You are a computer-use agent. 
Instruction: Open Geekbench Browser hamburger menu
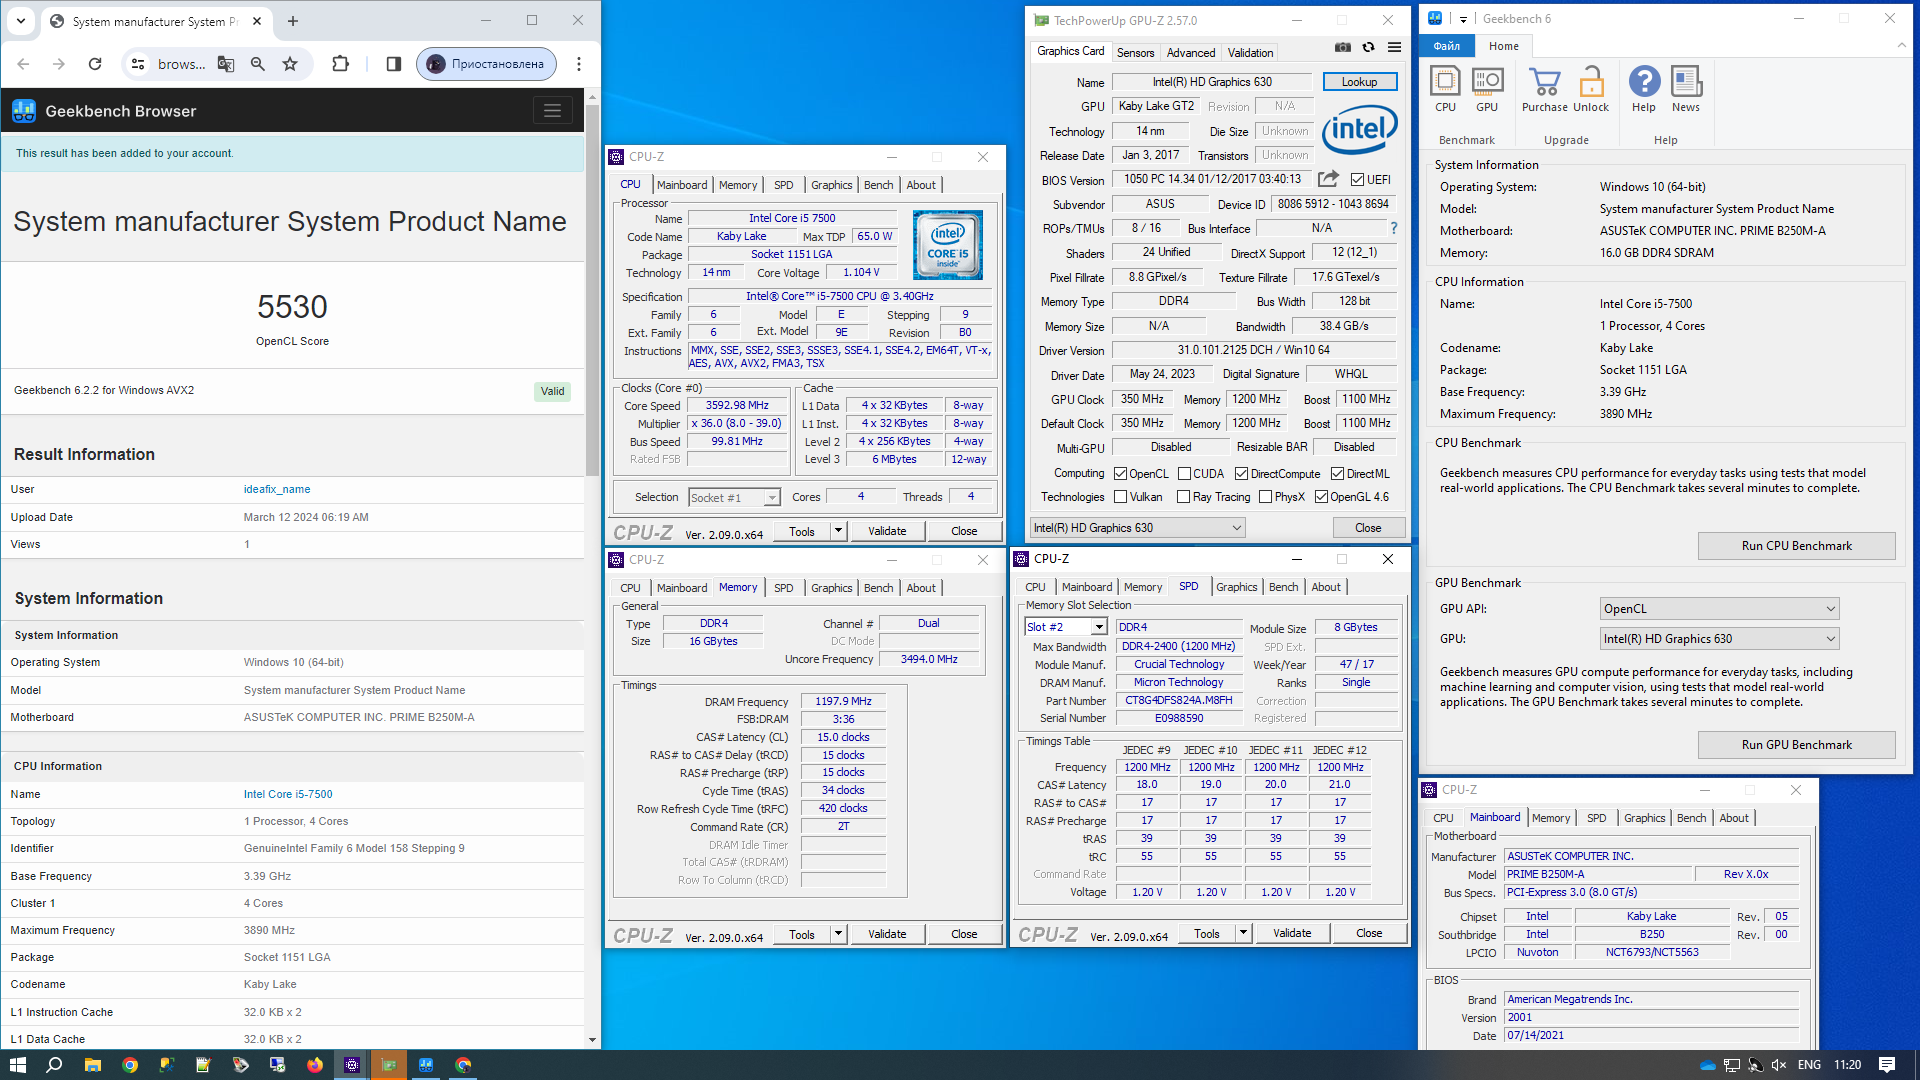coord(552,111)
